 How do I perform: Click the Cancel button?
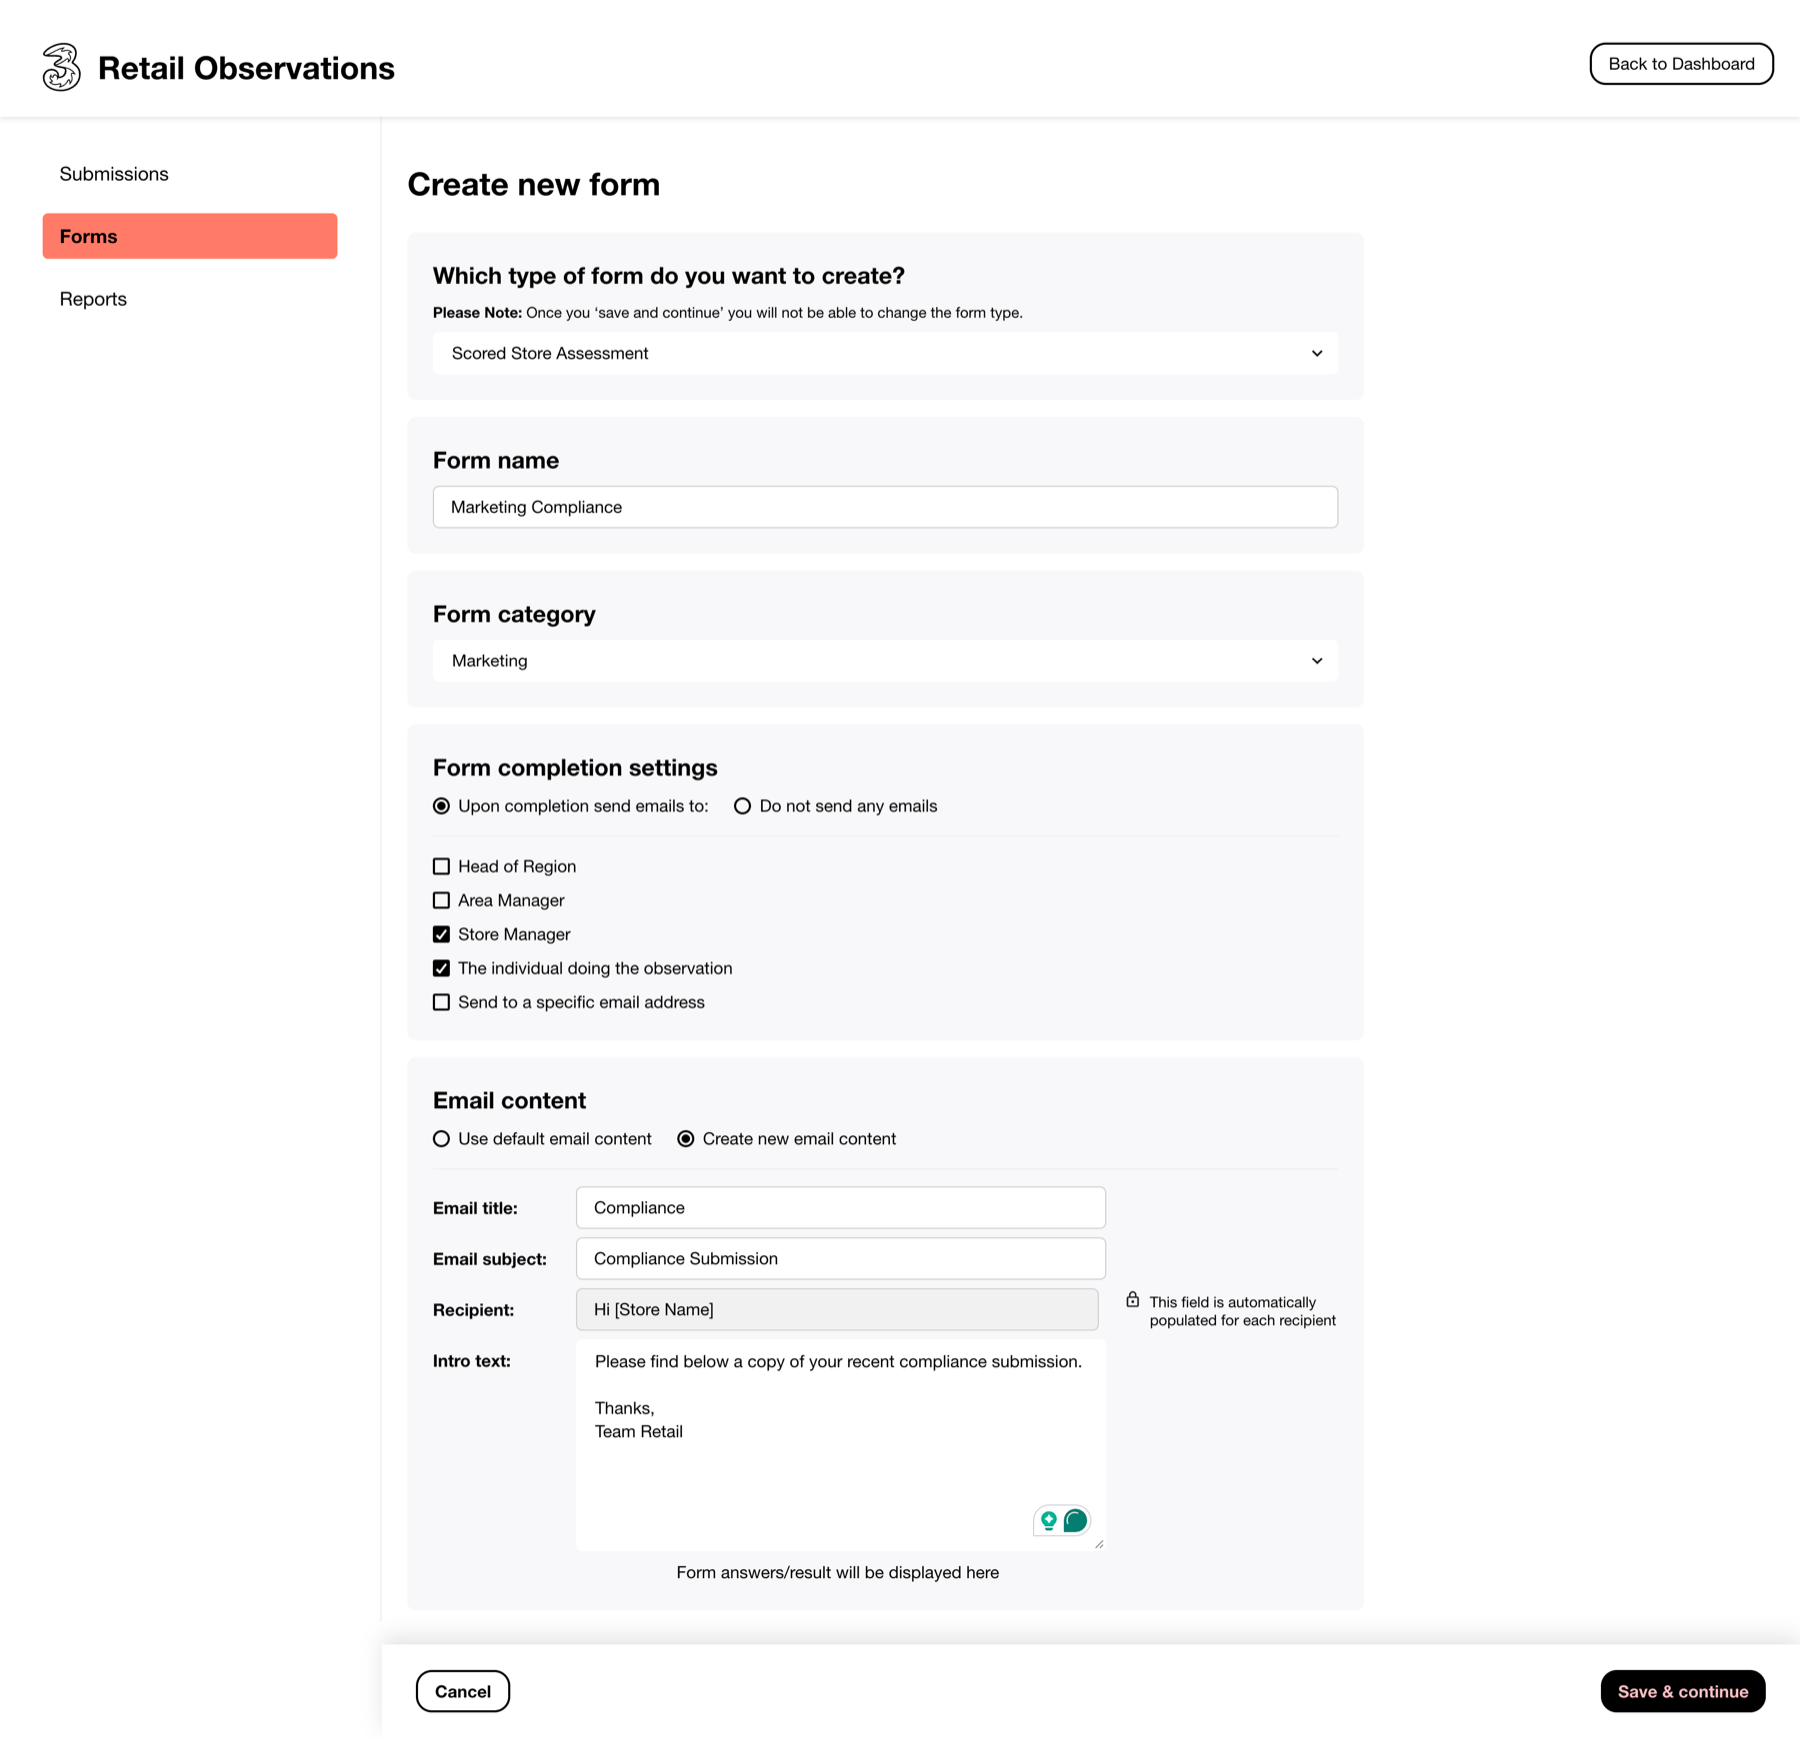point(462,1691)
